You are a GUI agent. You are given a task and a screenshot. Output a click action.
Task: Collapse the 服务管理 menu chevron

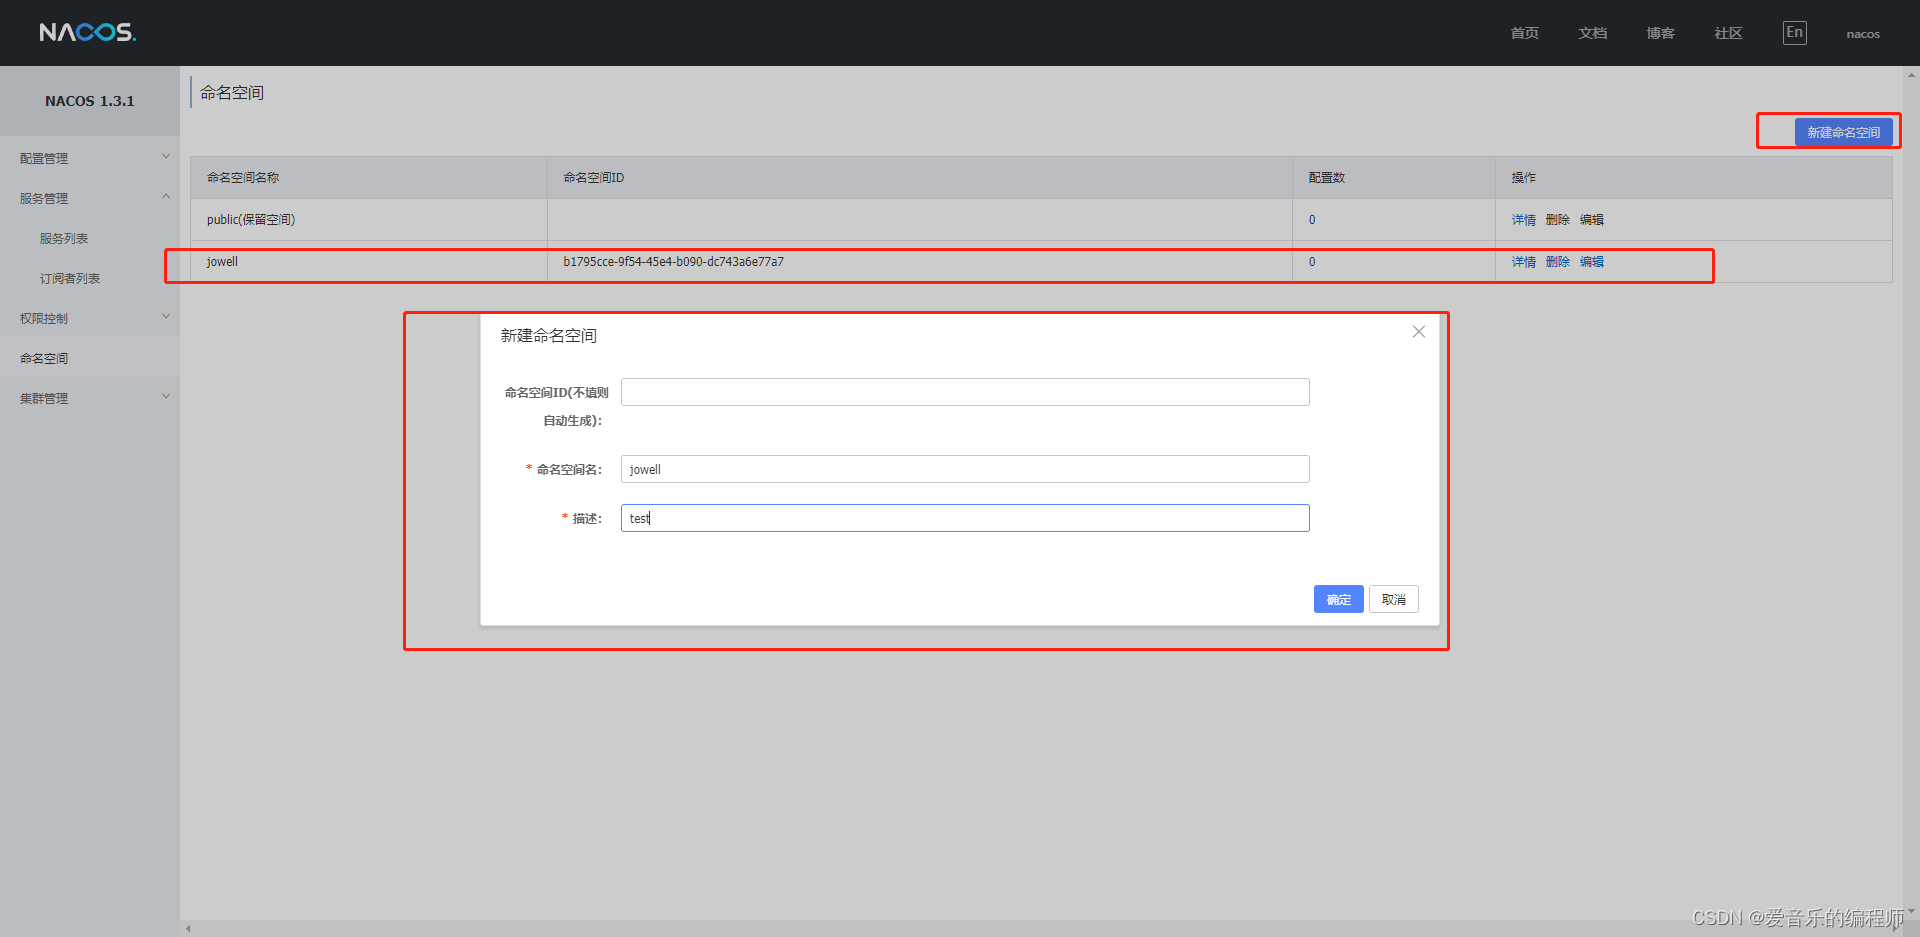(x=166, y=197)
